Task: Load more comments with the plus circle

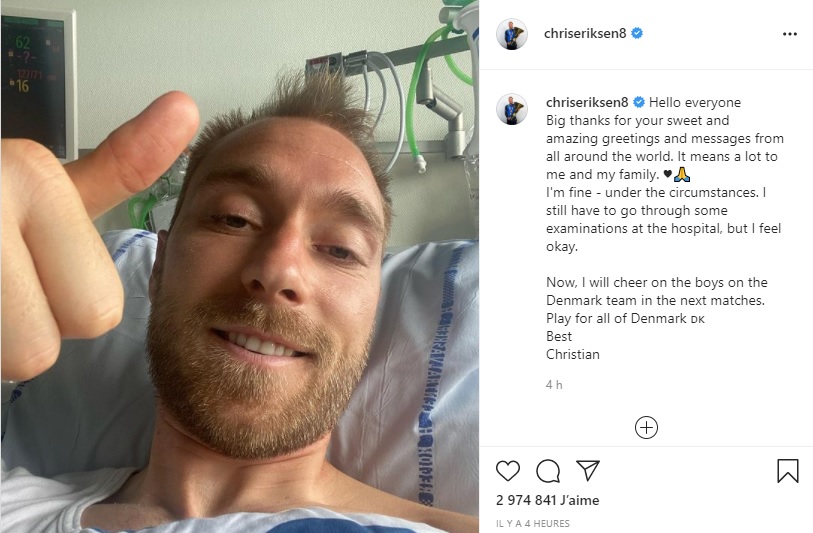Action: [646, 428]
